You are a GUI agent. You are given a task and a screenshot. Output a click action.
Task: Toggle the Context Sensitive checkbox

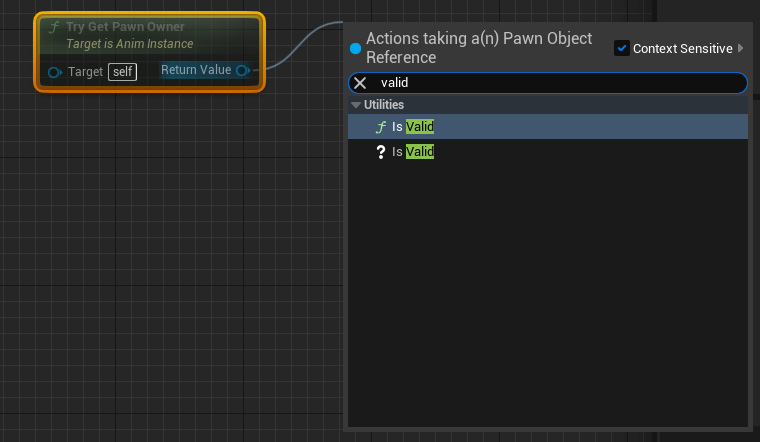point(621,48)
